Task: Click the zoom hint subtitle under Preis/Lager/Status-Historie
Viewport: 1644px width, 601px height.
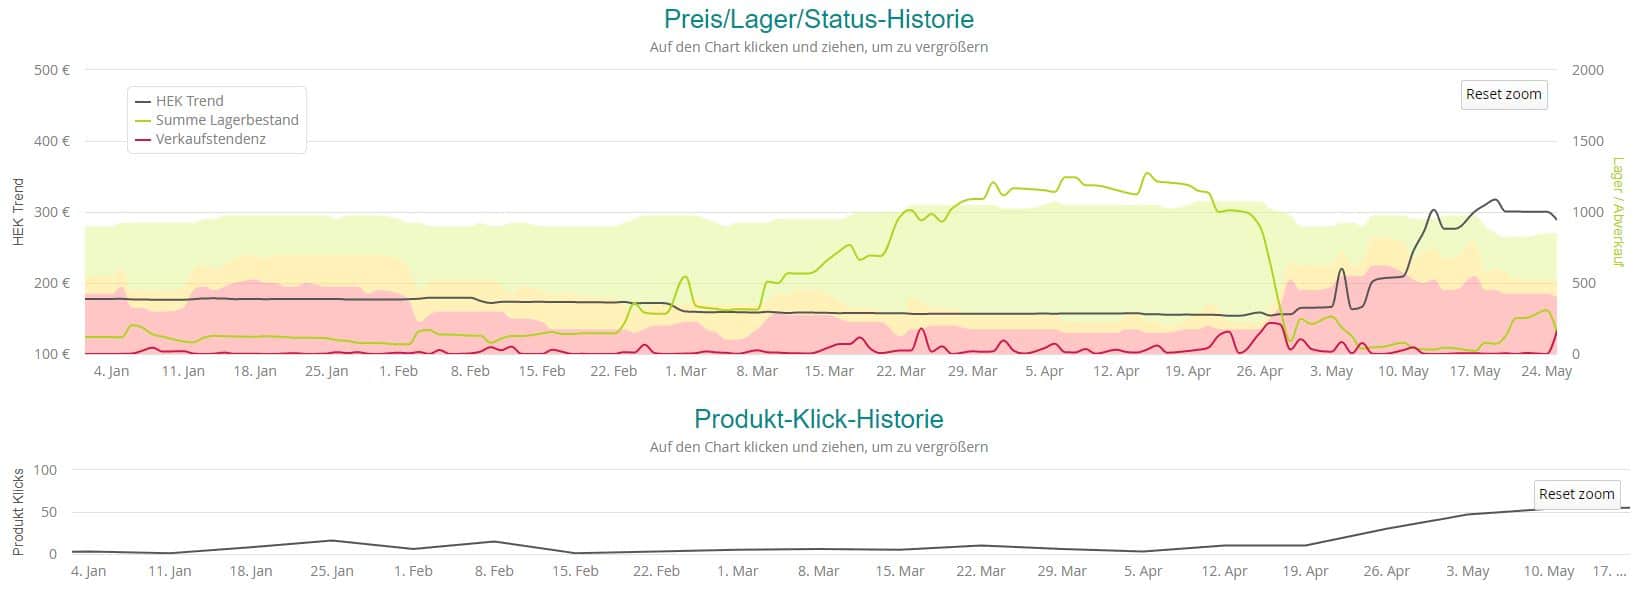Action: 818,47
